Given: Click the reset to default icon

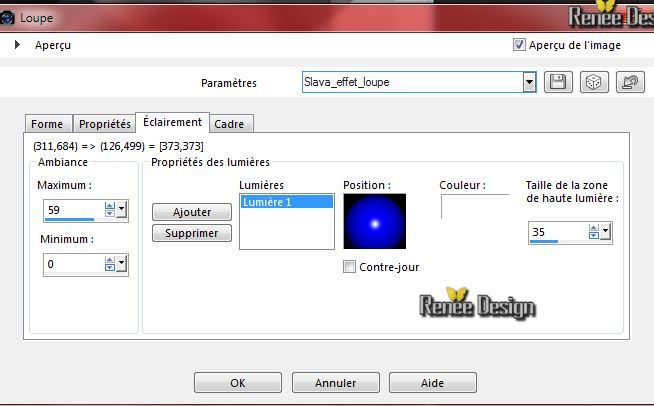Looking at the screenshot, I should [630, 82].
